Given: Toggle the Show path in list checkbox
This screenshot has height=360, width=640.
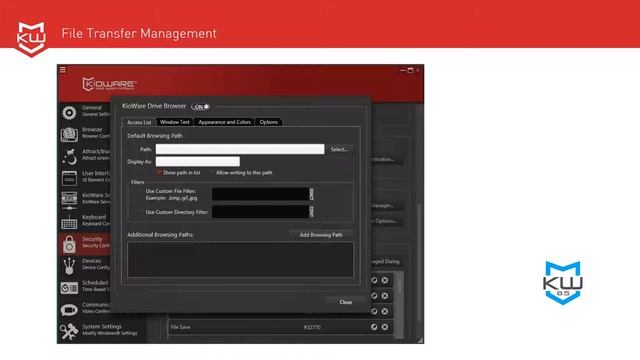Looking at the screenshot, I should [x=159, y=173].
